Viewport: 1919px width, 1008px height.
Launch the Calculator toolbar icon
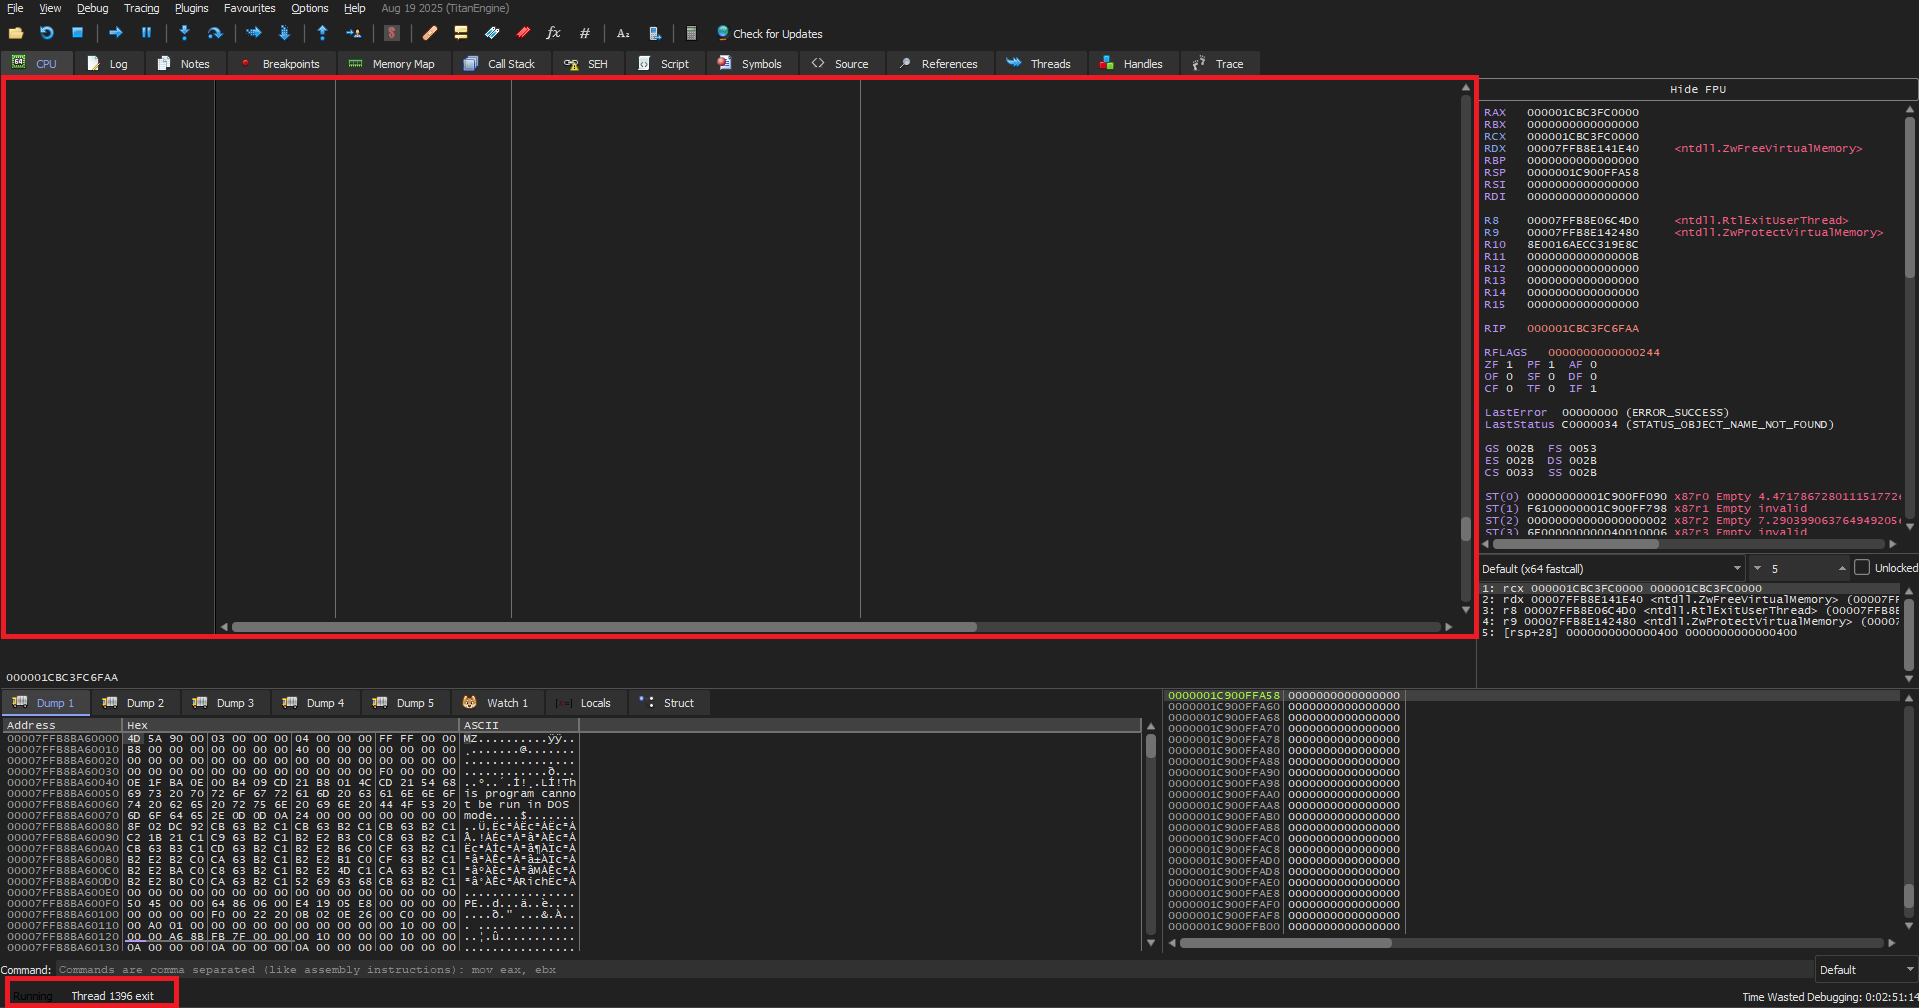(x=691, y=33)
